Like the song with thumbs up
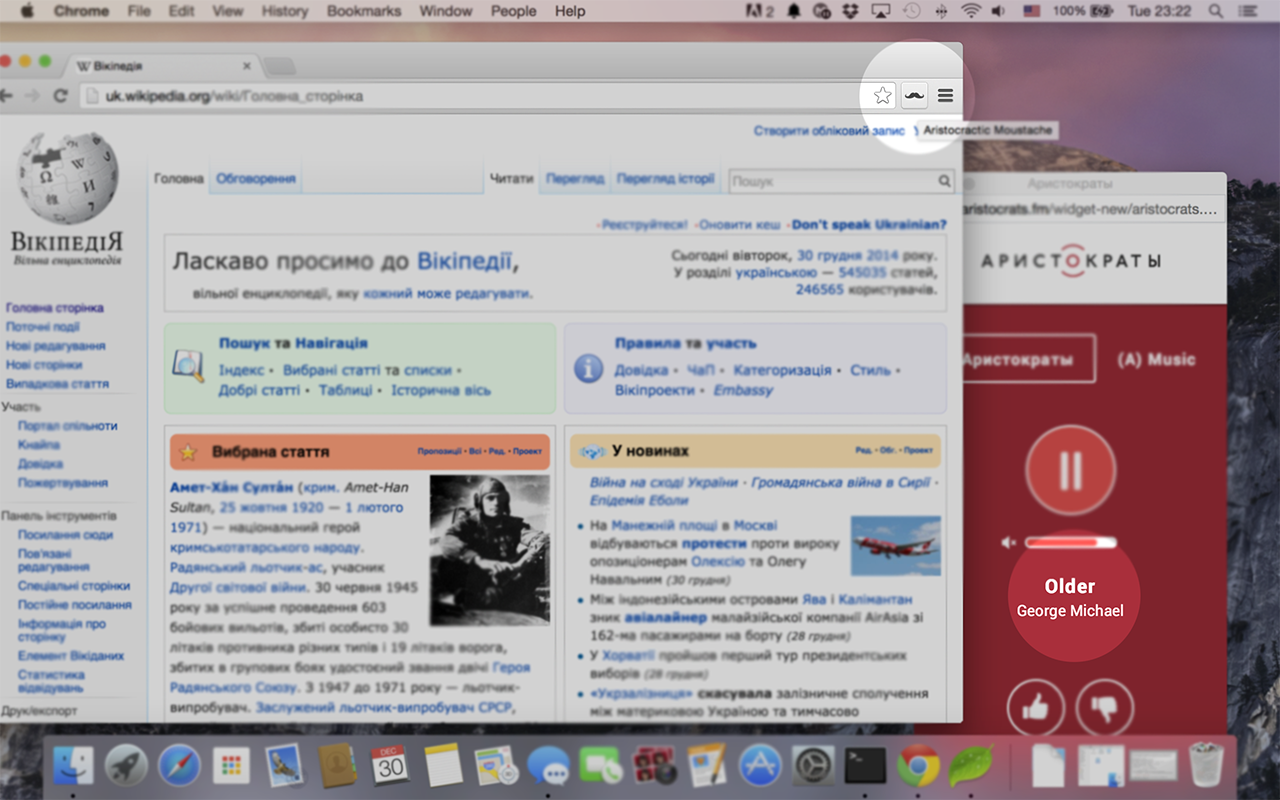 pos(1035,709)
